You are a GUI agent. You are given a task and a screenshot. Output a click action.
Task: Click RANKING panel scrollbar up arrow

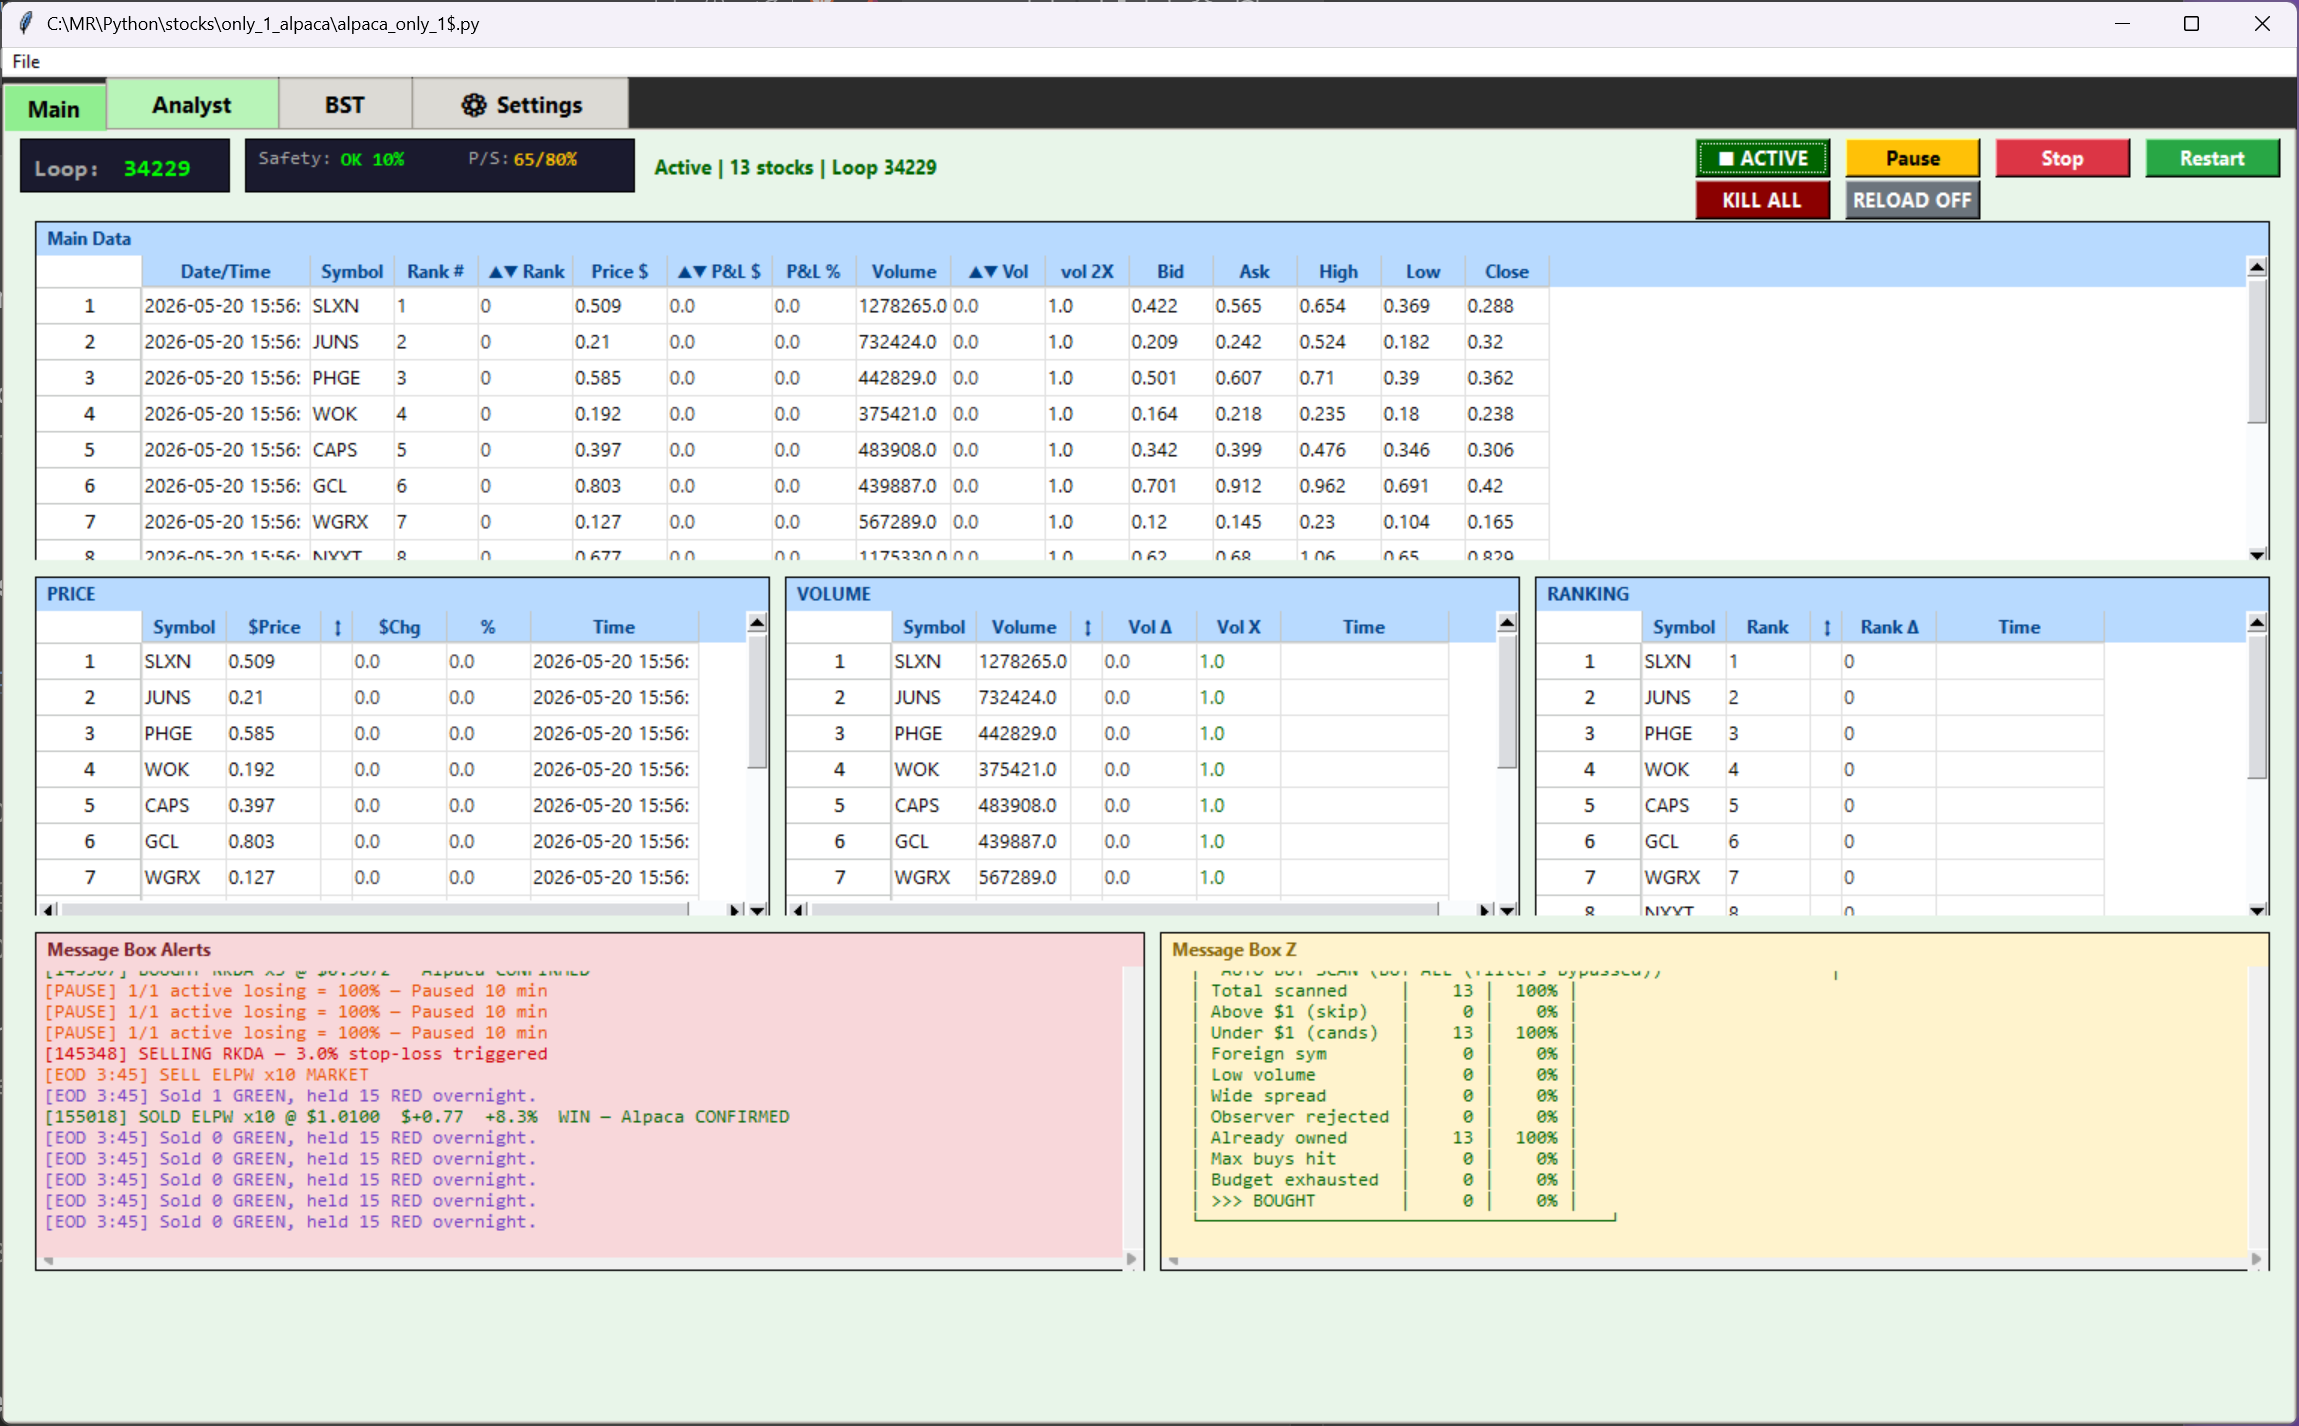[x=2257, y=623]
